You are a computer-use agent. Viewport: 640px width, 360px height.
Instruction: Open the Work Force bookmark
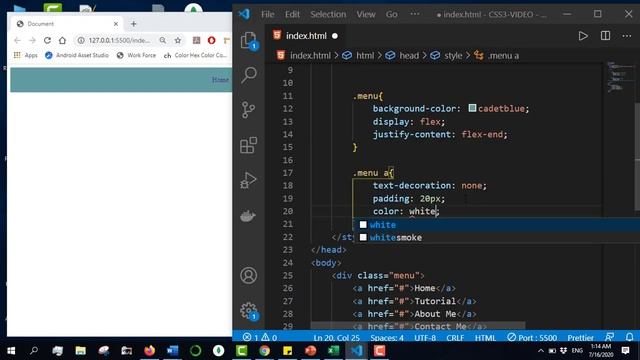pyautogui.click(x=136, y=55)
